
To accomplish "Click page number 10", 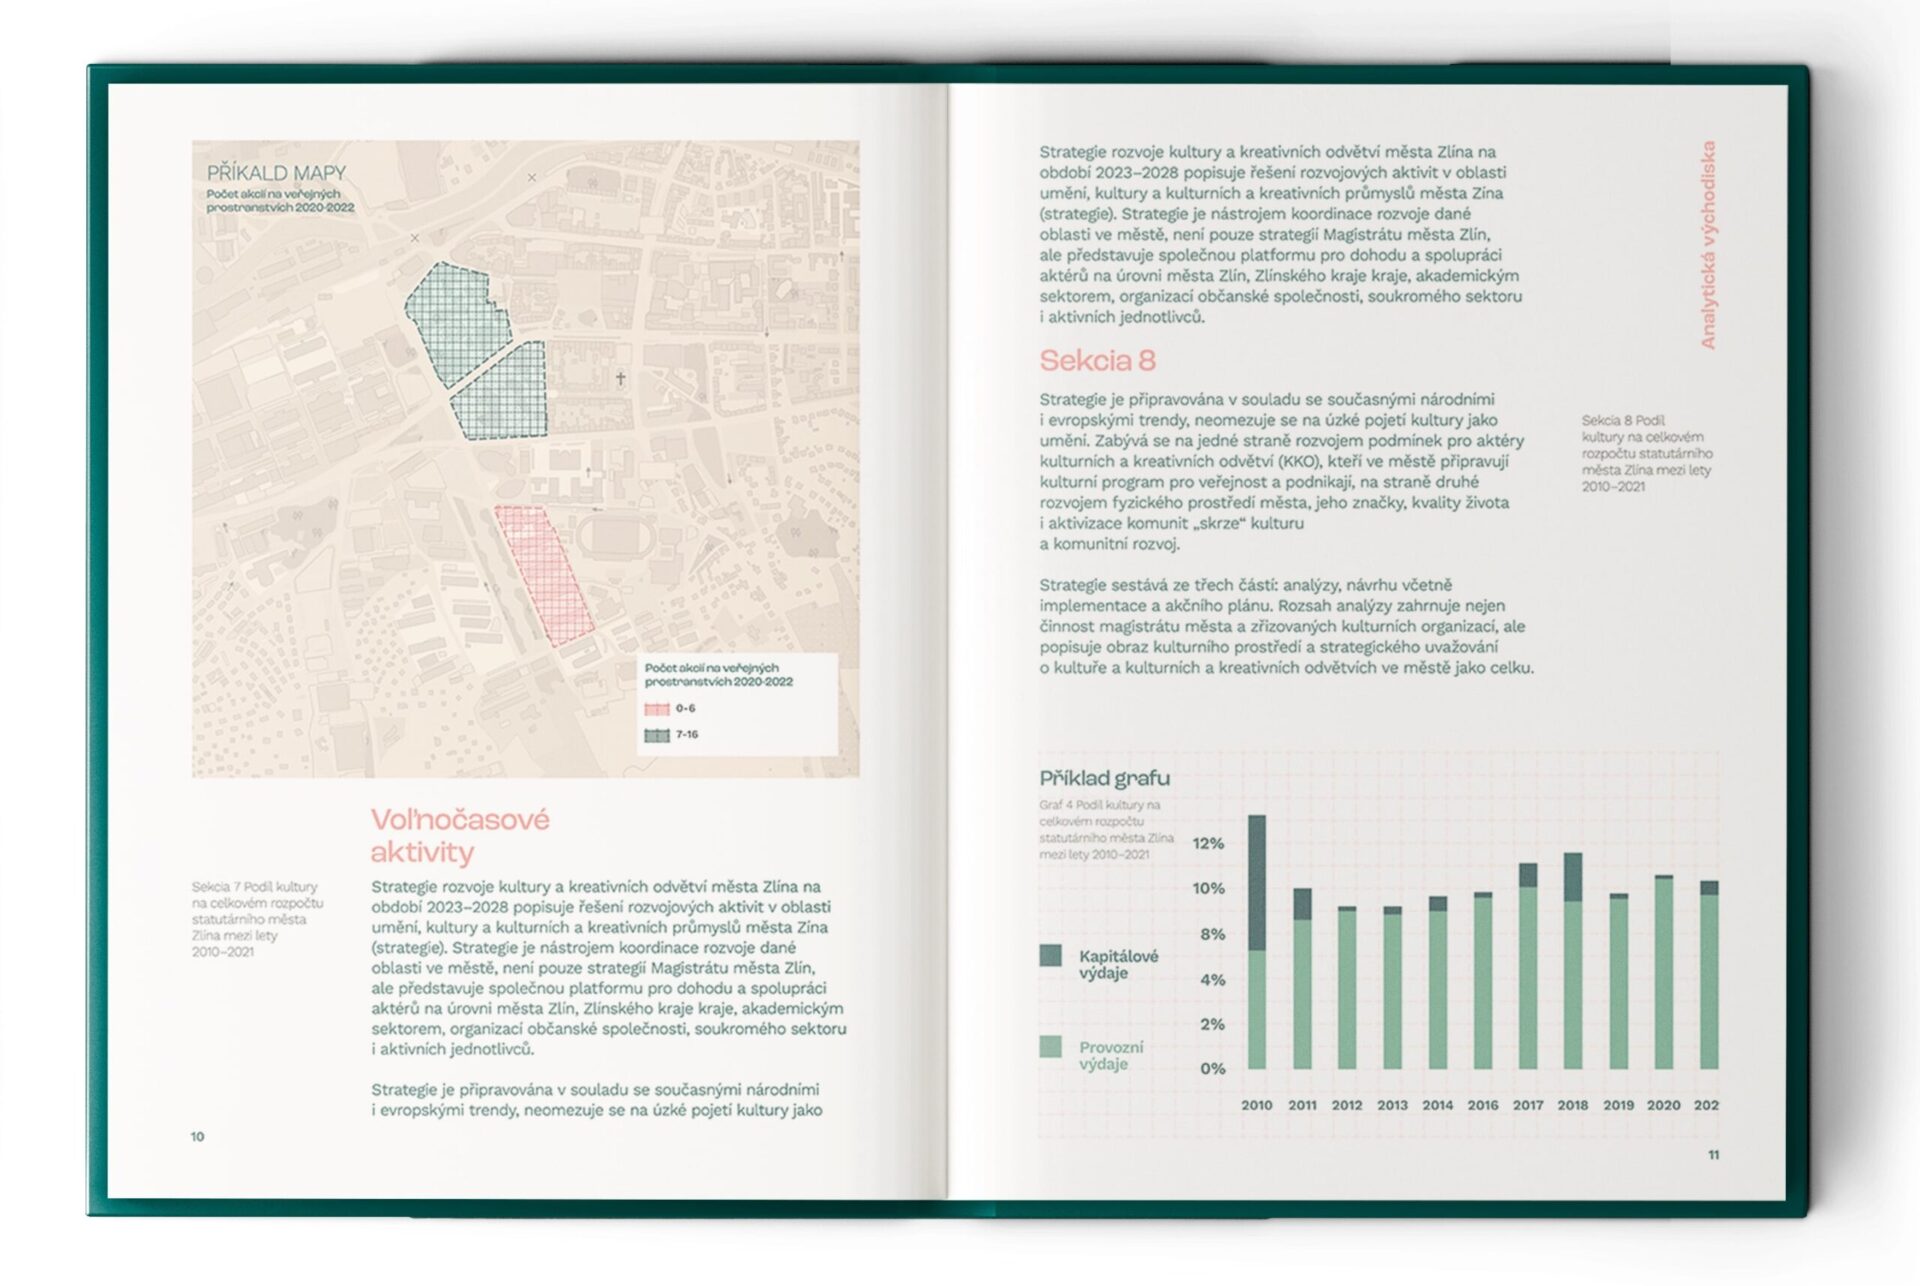I will tap(197, 1136).
